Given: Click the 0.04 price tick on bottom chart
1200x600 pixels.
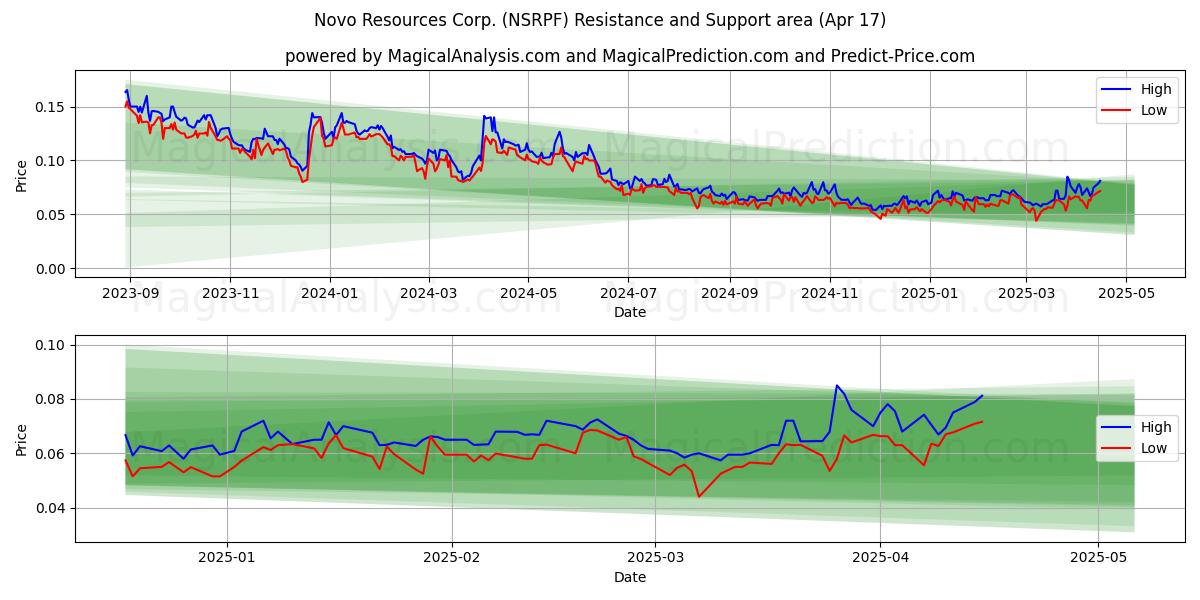Looking at the screenshot, I should (52, 508).
